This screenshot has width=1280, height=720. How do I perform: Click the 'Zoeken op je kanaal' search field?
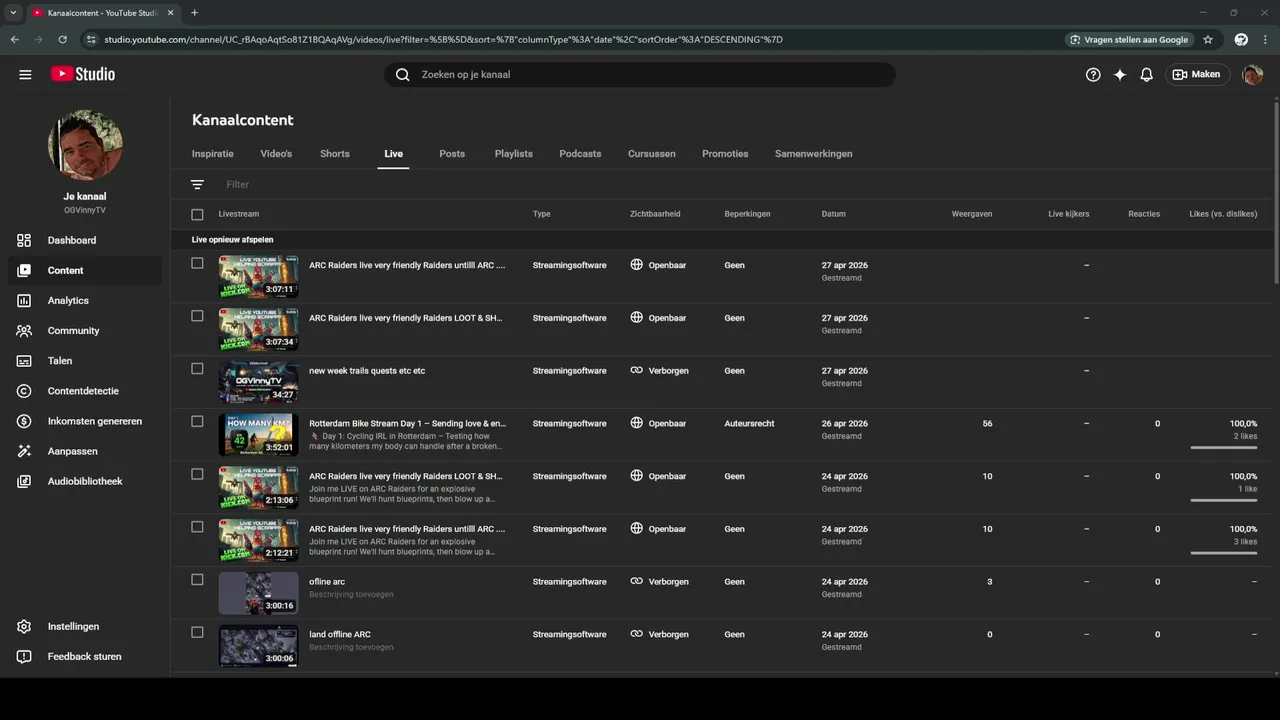tap(640, 74)
